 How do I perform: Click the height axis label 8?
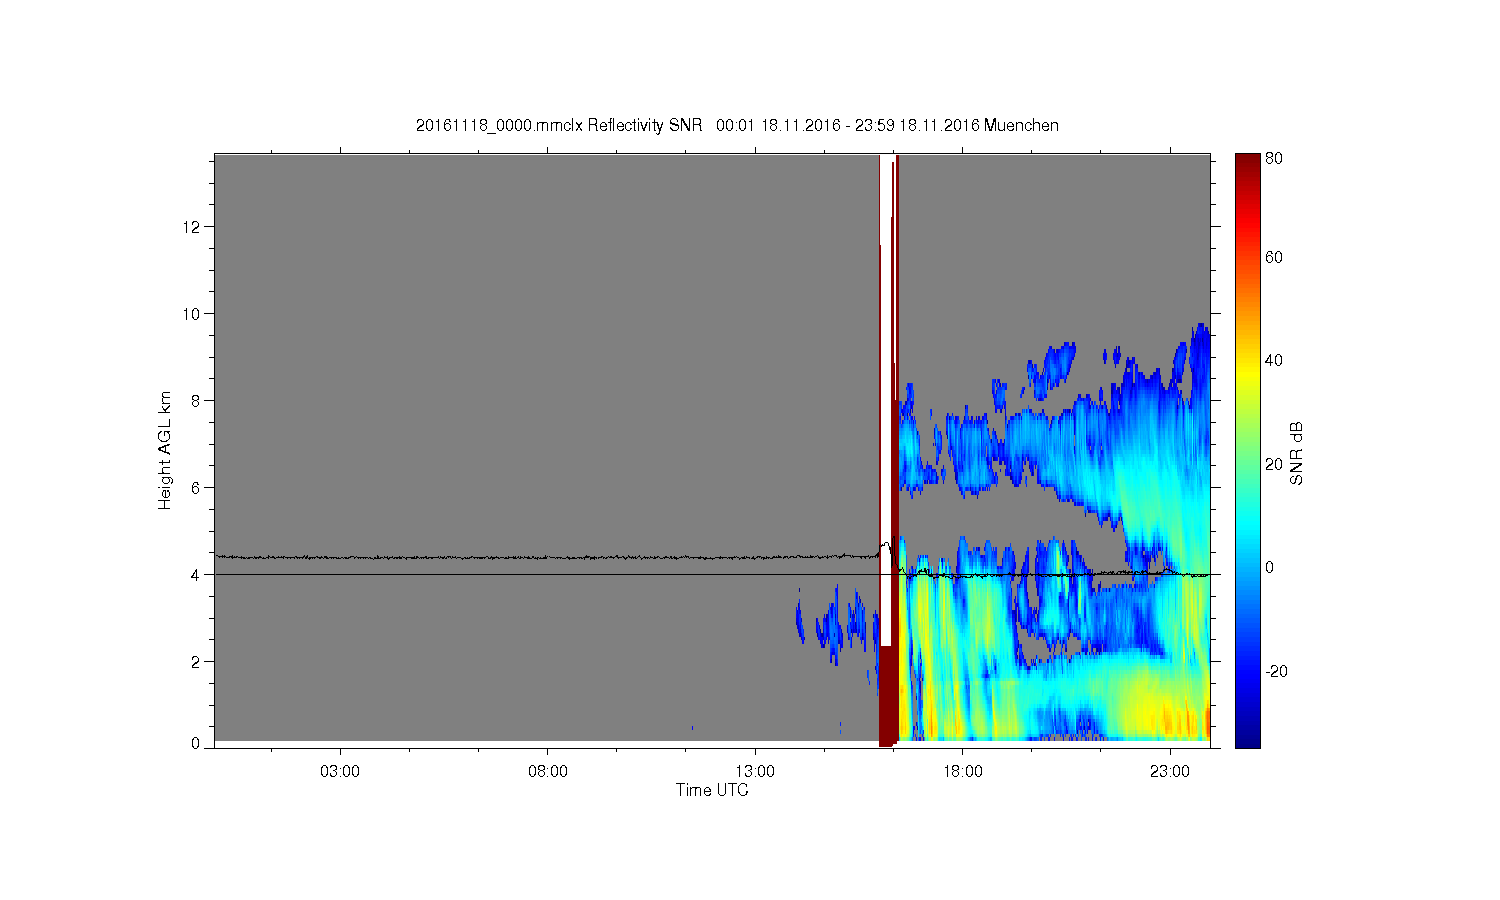(x=196, y=401)
